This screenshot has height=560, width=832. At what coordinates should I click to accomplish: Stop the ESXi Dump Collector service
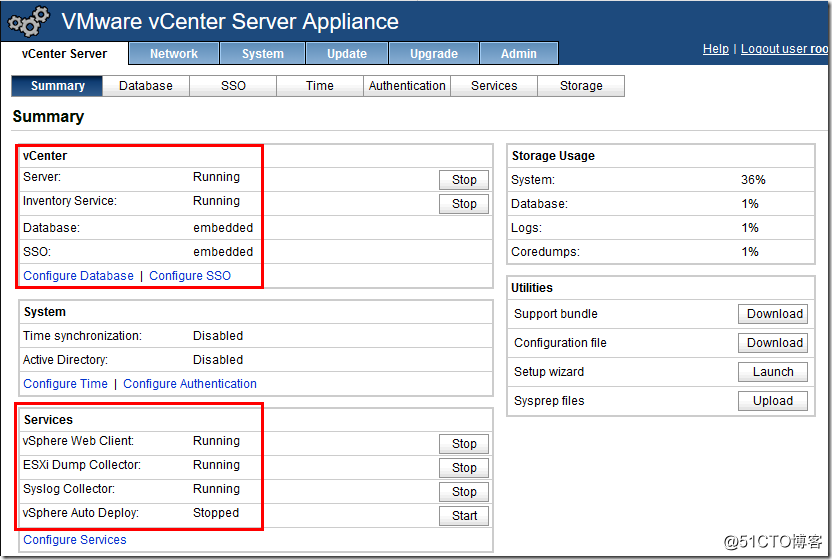464,468
